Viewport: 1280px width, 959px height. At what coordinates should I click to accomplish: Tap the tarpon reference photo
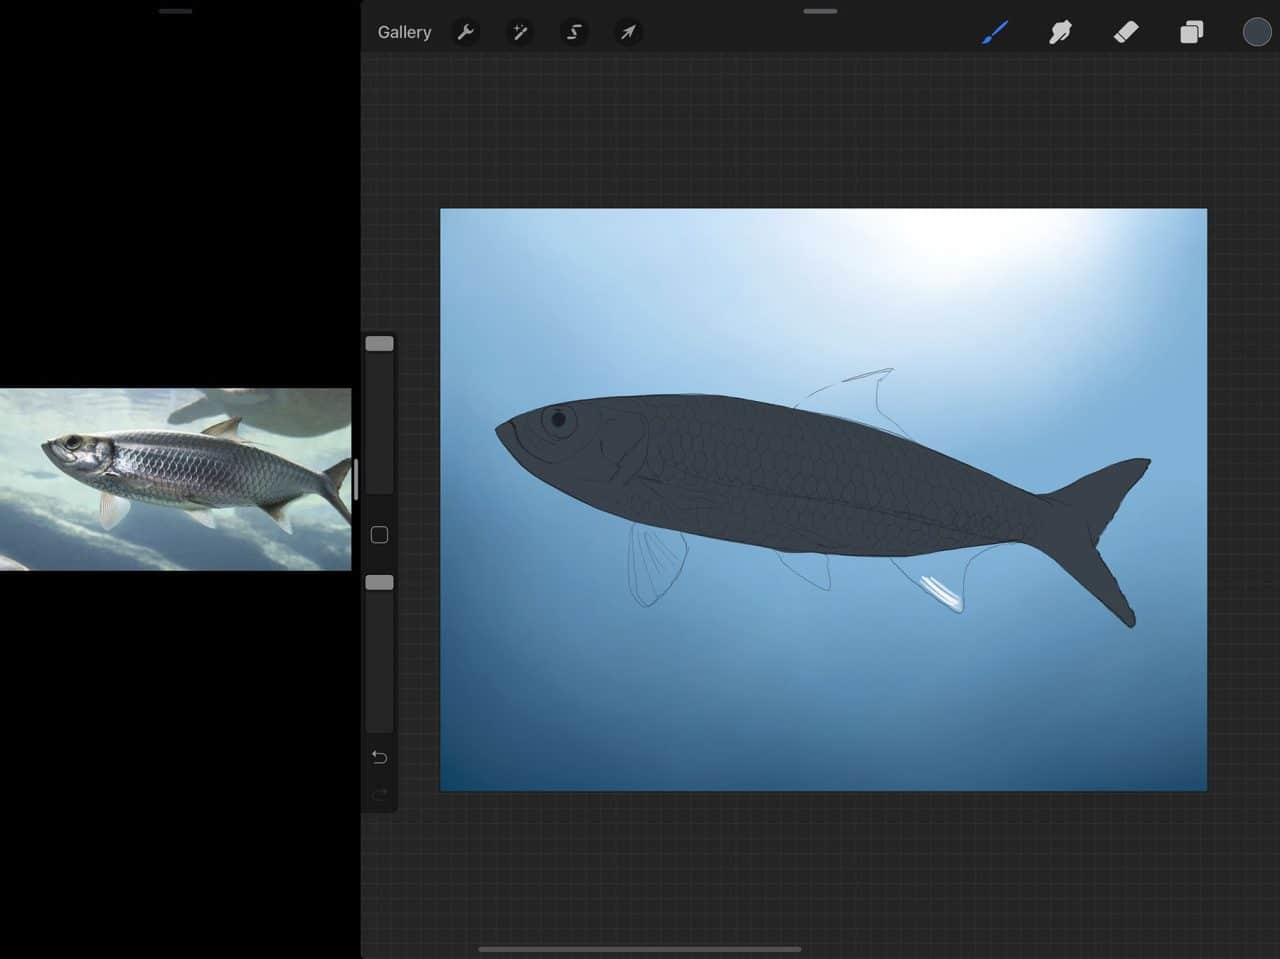[175, 478]
